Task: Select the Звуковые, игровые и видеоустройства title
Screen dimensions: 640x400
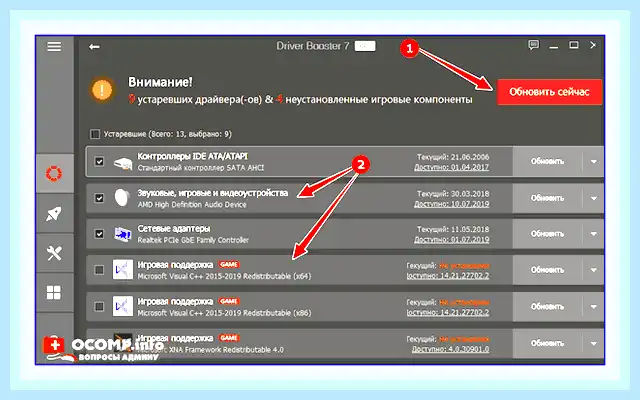Action: (212, 193)
